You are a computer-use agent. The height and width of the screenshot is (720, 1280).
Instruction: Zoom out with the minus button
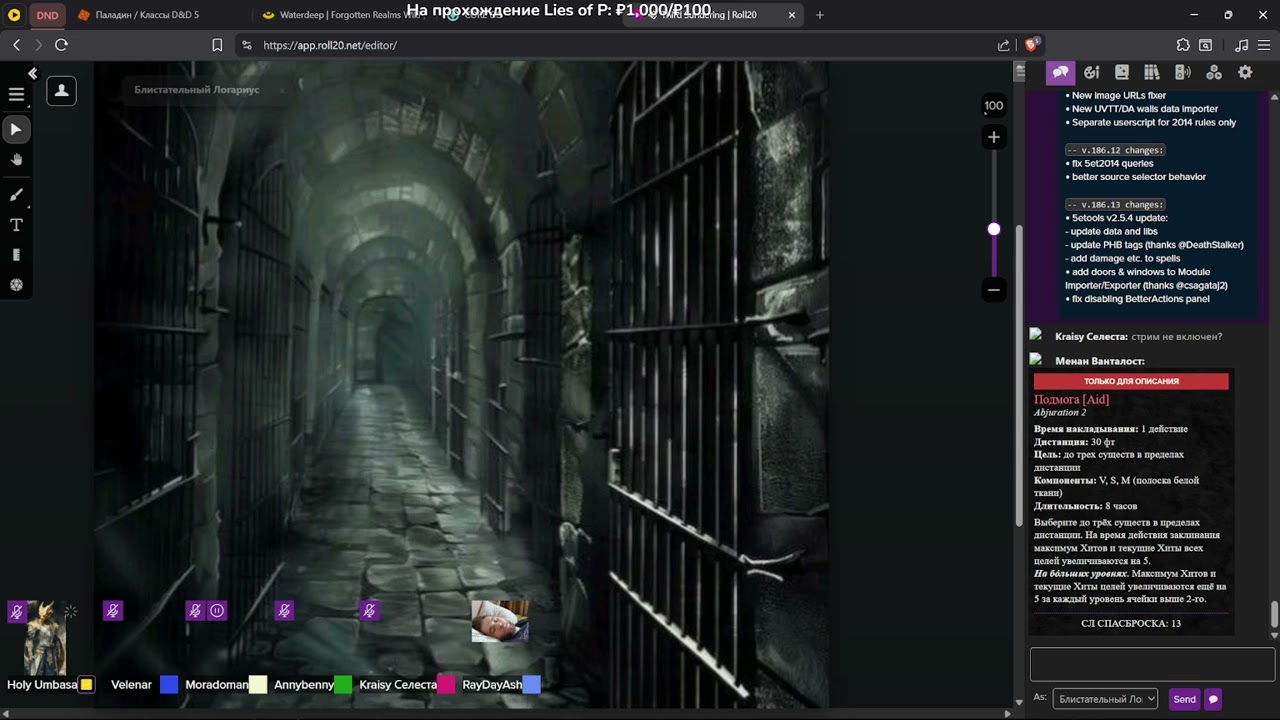993,290
